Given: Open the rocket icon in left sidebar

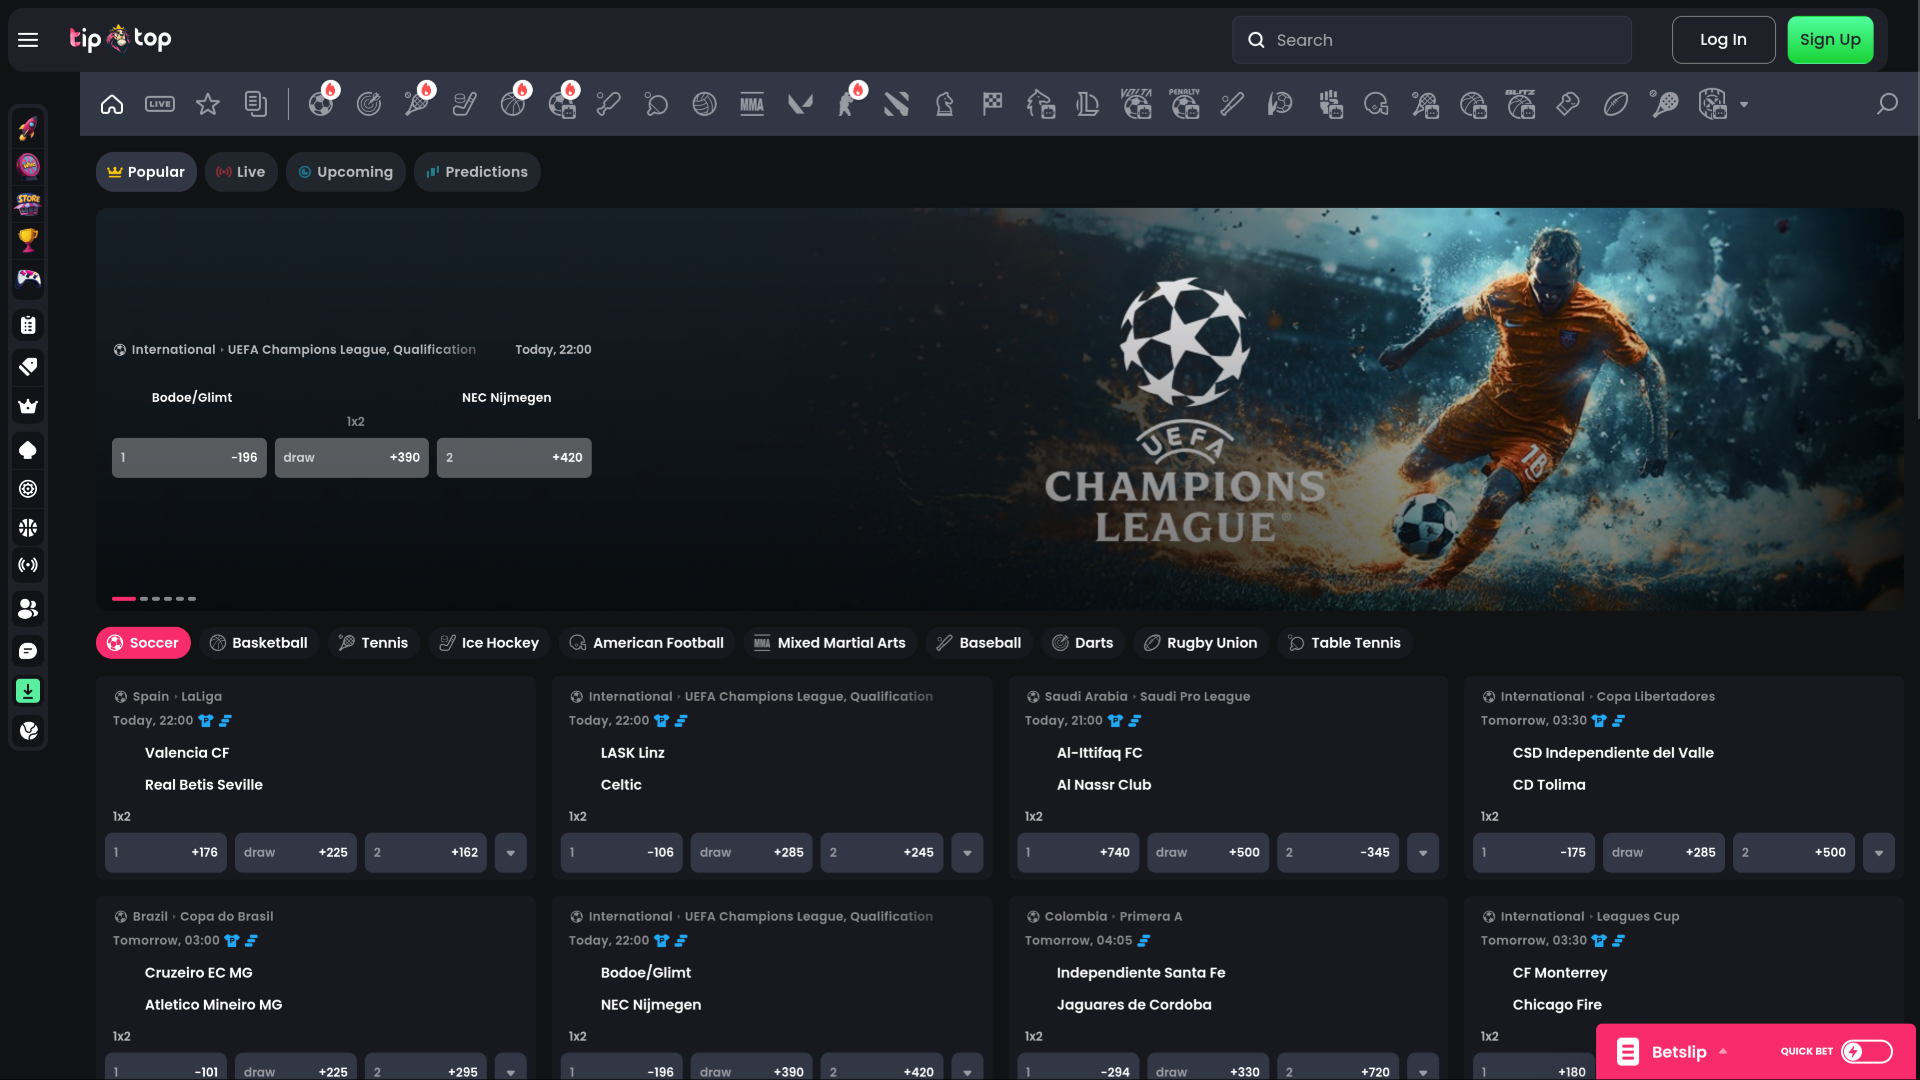Looking at the screenshot, I should 28,128.
